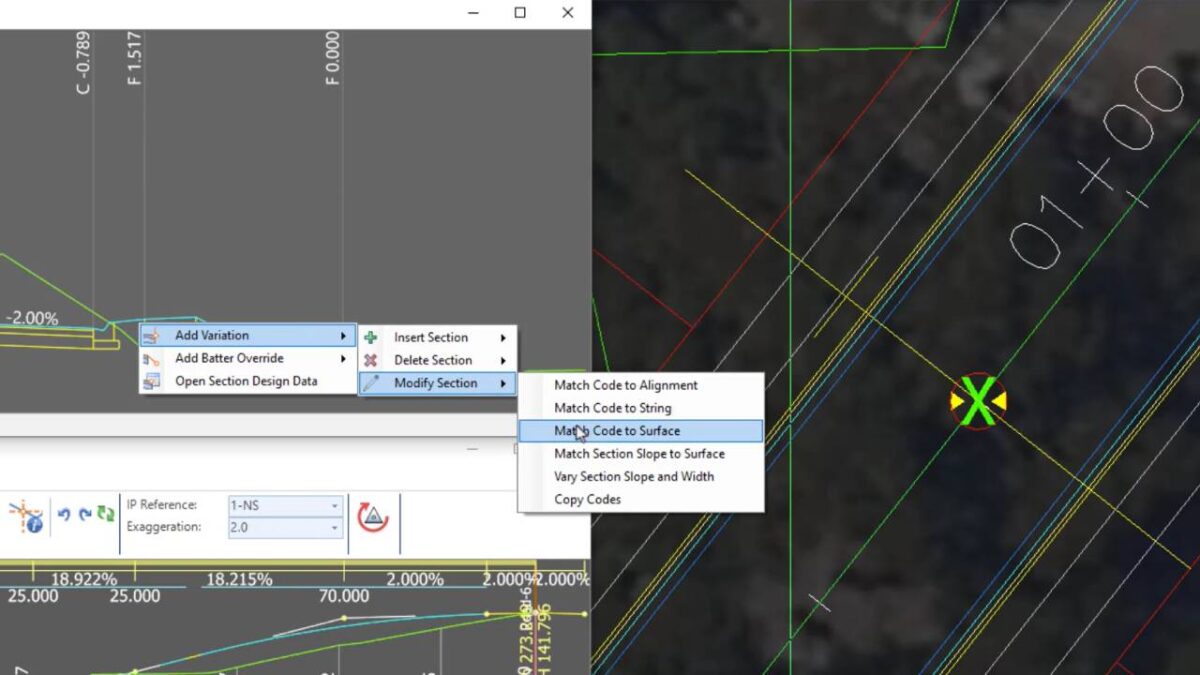The height and width of the screenshot is (675, 1200).
Task: Open the Exaggeration value dropdown
Action: pos(334,527)
